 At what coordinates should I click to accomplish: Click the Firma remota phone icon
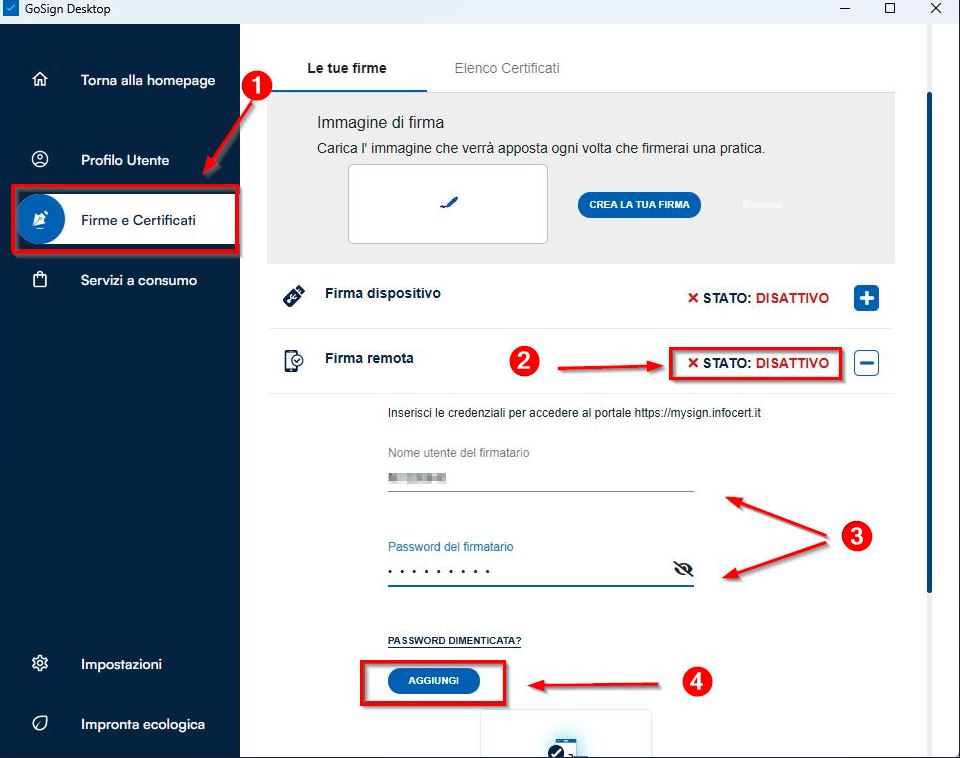tap(294, 361)
